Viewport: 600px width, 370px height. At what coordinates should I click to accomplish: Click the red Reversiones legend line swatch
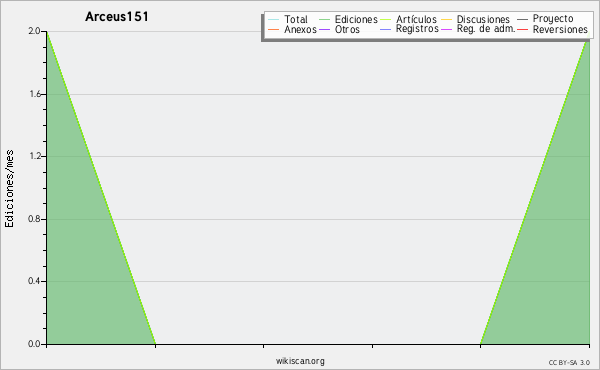click(x=523, y=29)
